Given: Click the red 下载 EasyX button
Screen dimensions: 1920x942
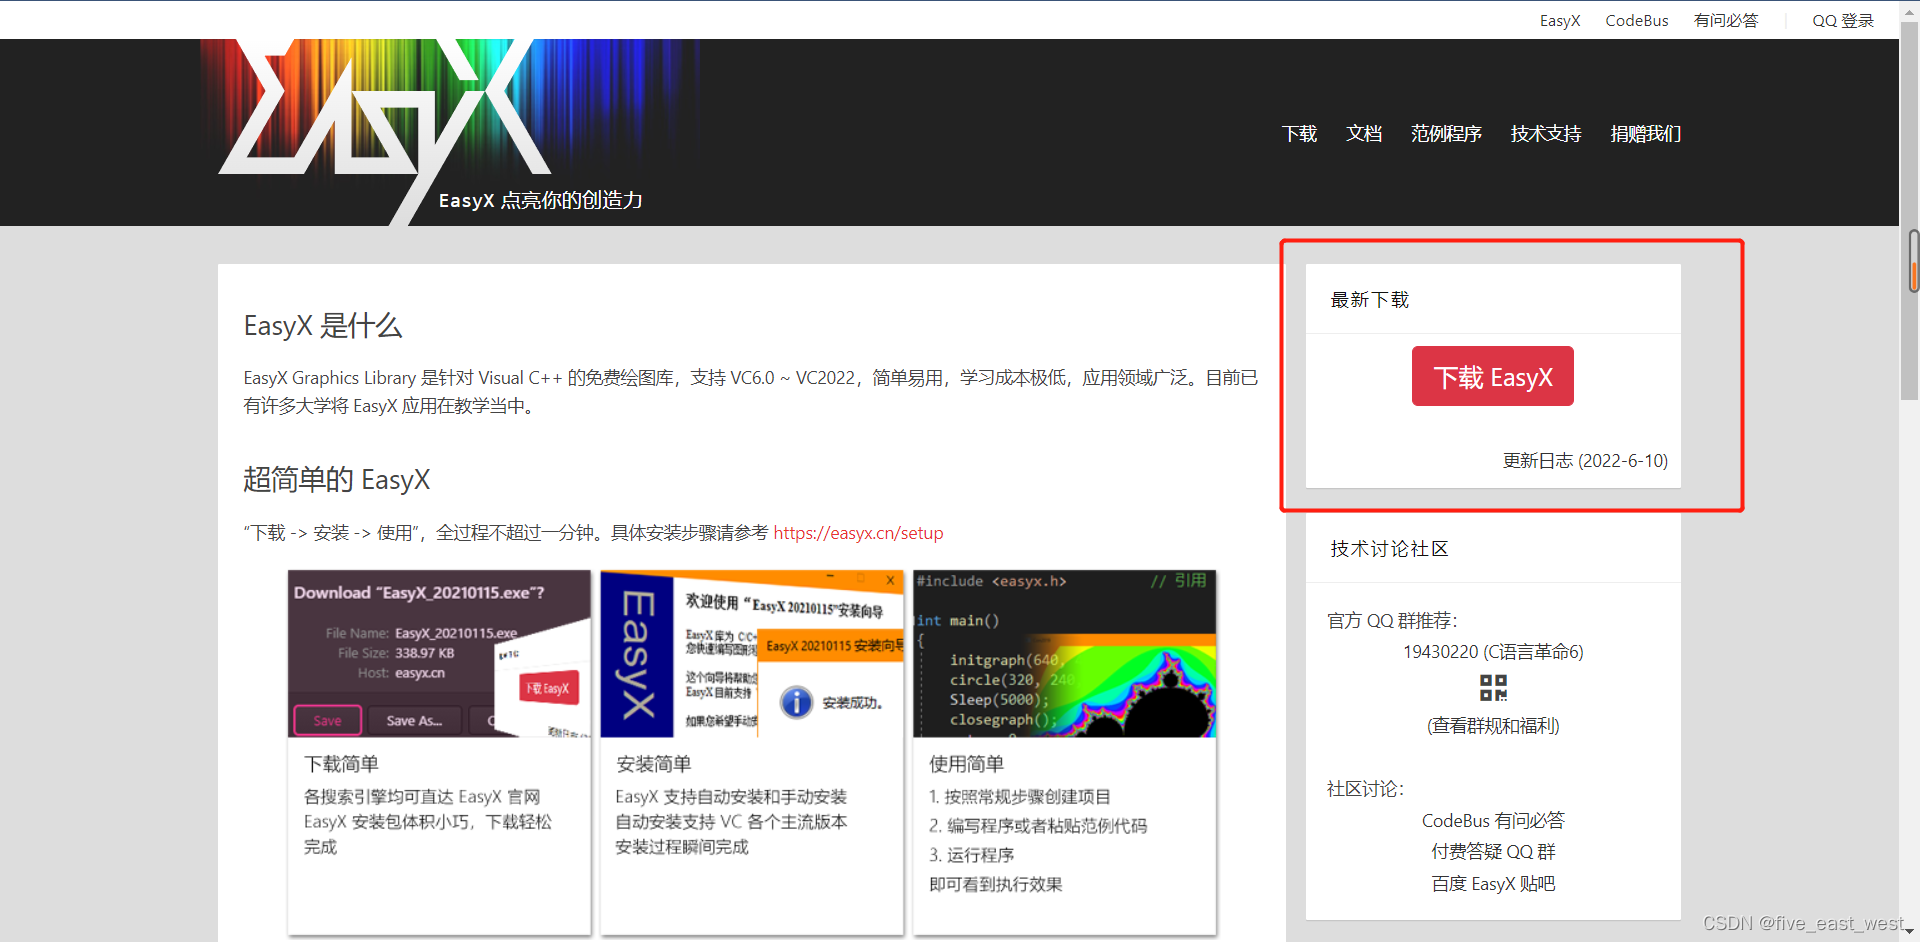Looking at the screenshot, I should (x=1493, y=376).
